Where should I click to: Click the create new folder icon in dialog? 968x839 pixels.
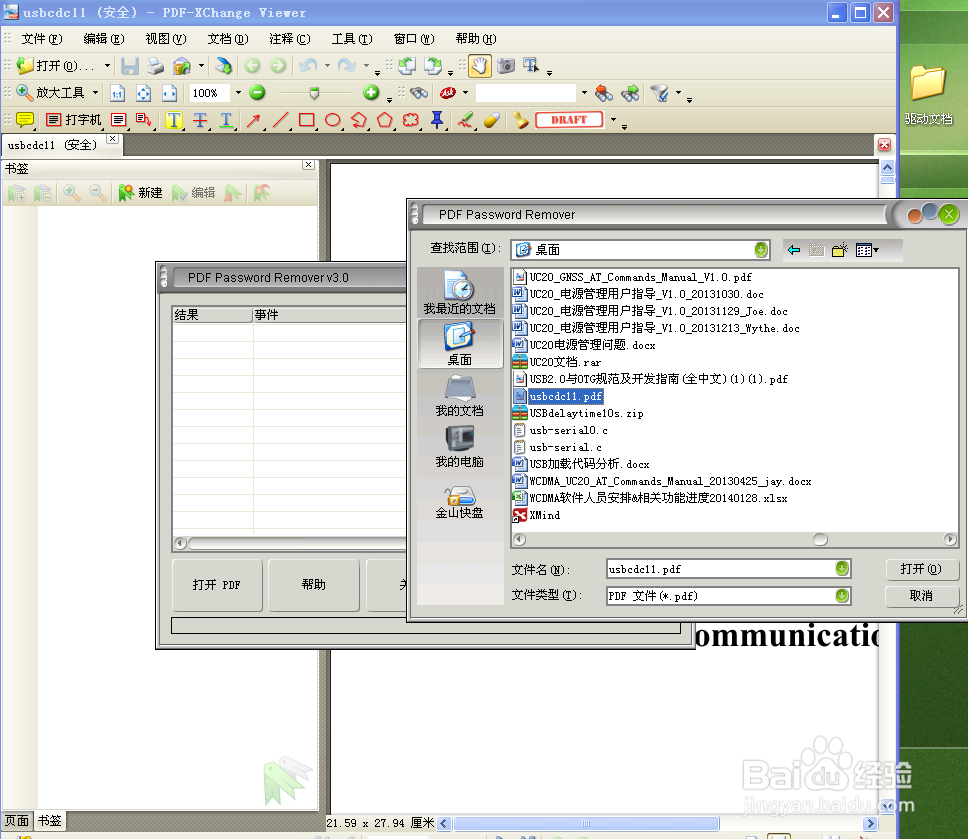[840, 250]
